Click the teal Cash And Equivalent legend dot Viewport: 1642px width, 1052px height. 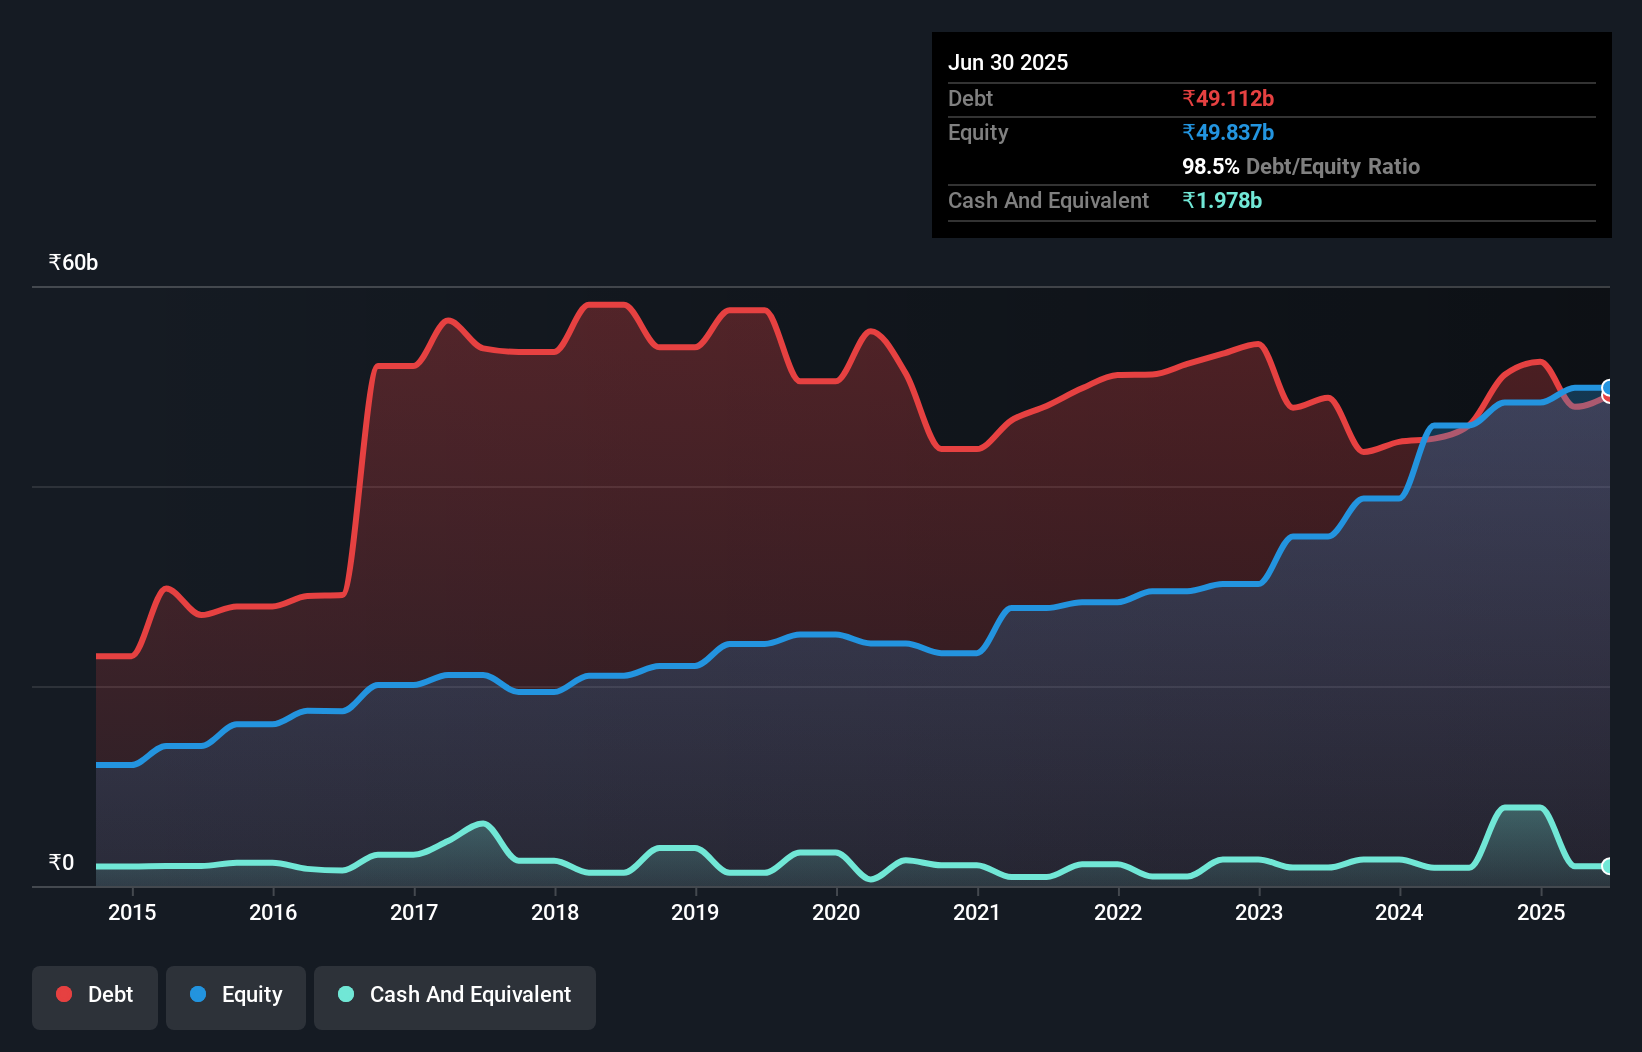(x=344, y=994)
